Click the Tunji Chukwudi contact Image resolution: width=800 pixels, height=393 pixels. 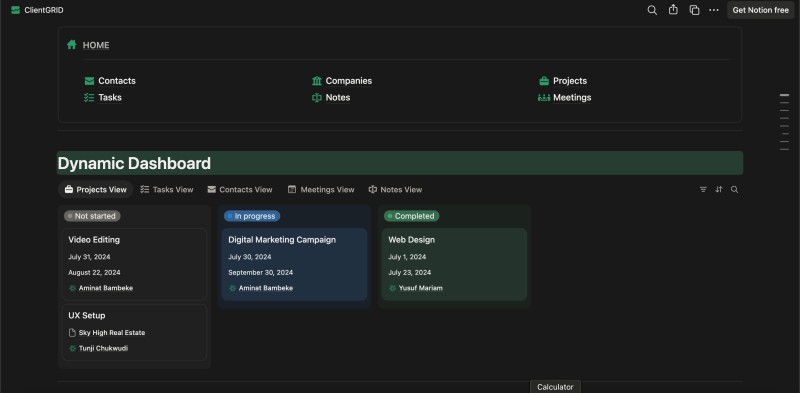click(103, 349)
